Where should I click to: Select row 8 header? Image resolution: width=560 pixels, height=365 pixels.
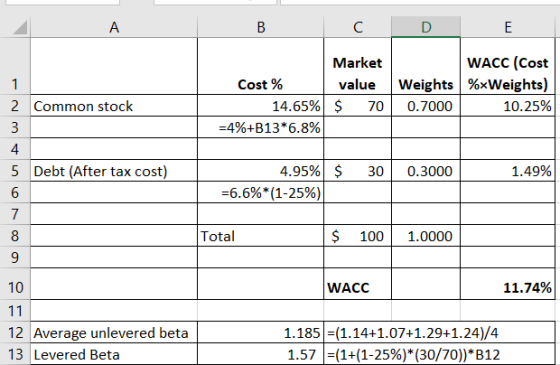point(15,236)
